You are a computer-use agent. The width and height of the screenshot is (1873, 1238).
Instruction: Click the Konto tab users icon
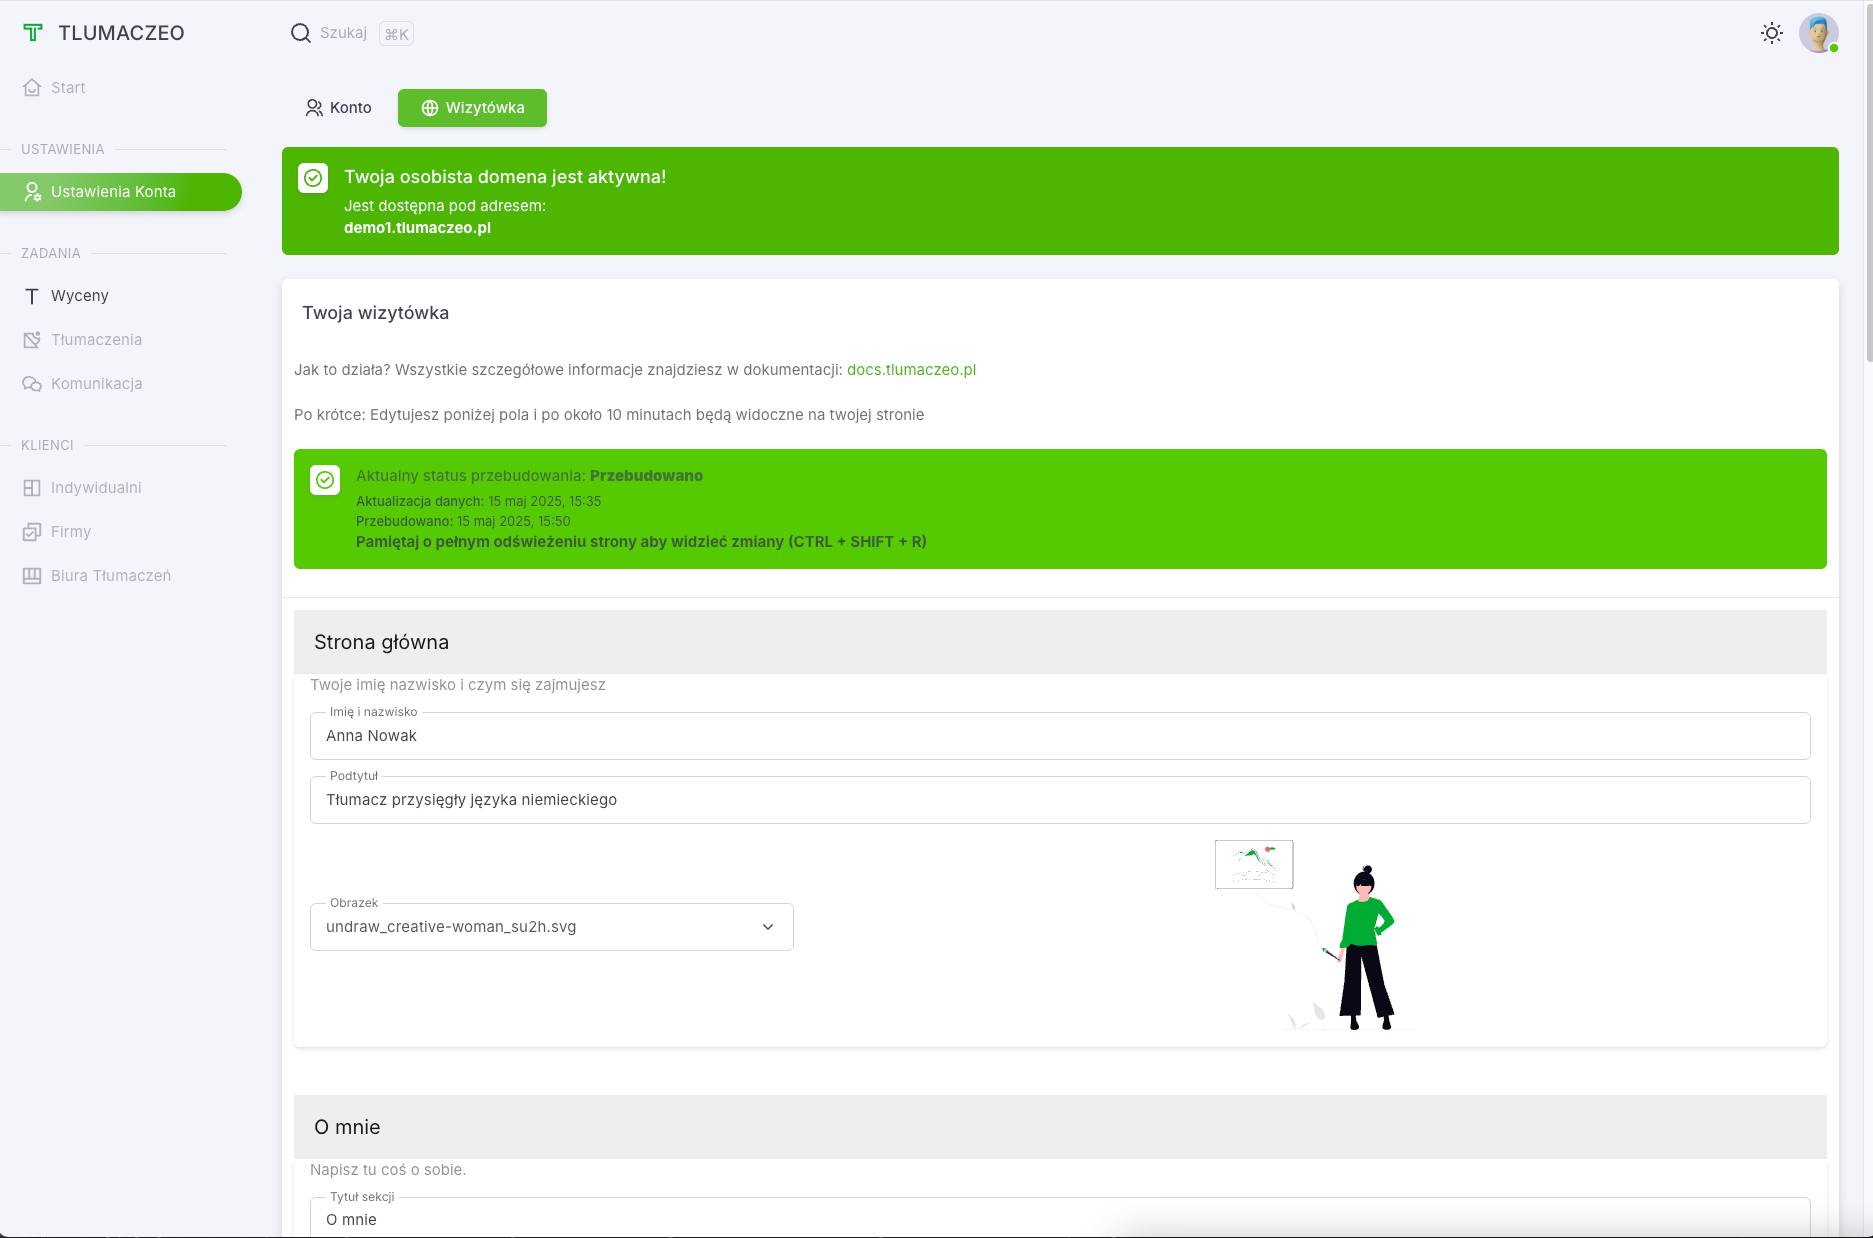[314, 108]
